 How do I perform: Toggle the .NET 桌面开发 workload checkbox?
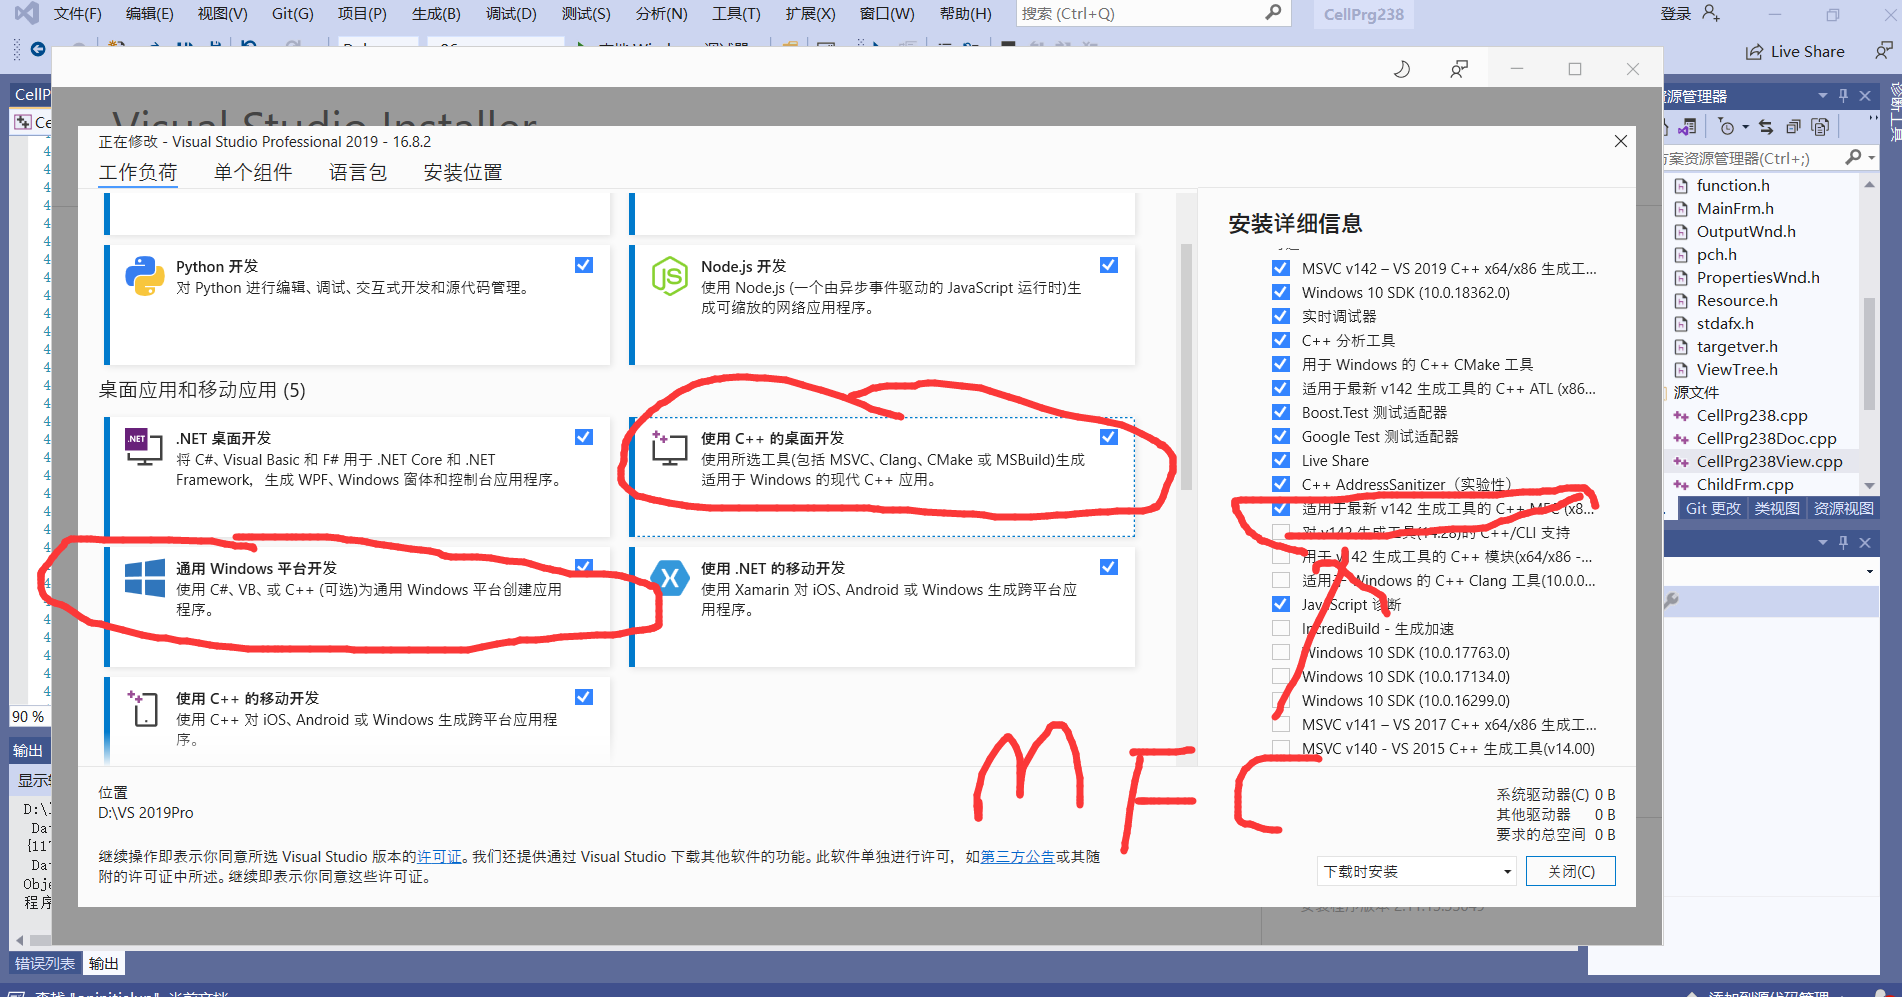pyautogui.click(x=584, y=437)
